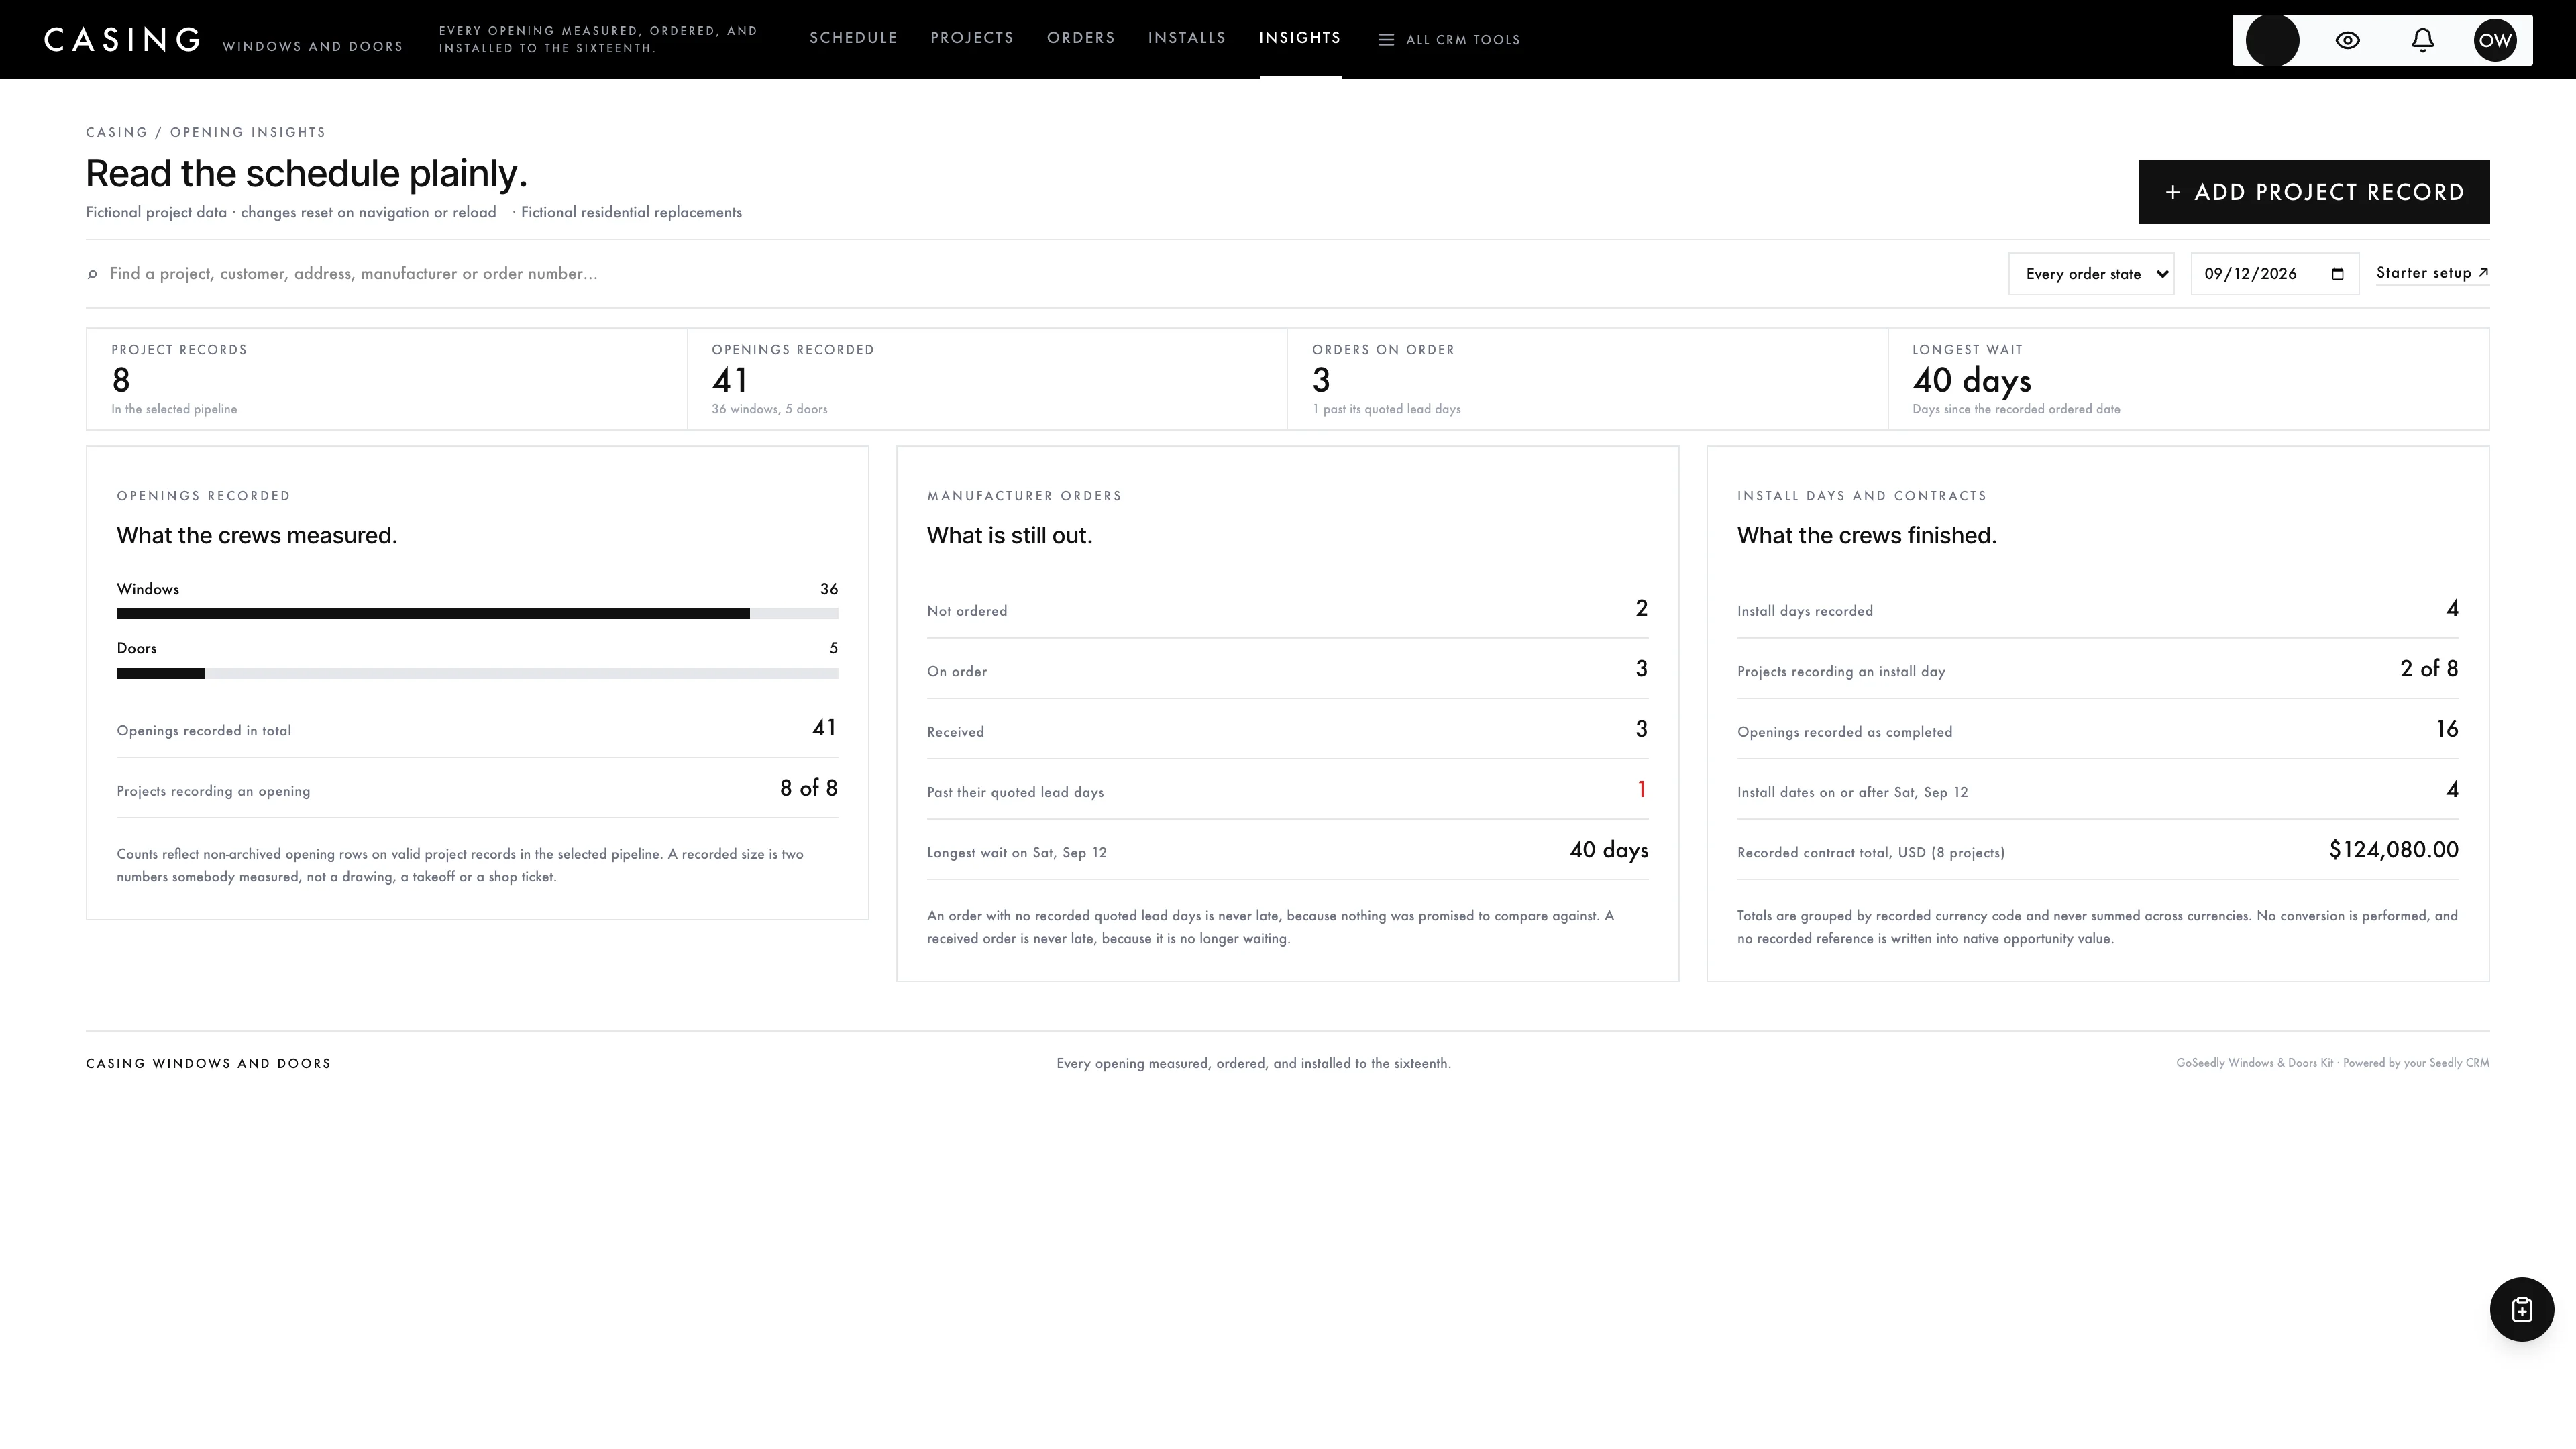The width and height of the screenshot is (2576, 1449).
Task: Click the dark circle icon in top bar
Action: pyautogui.click(x=2272, y=40)
